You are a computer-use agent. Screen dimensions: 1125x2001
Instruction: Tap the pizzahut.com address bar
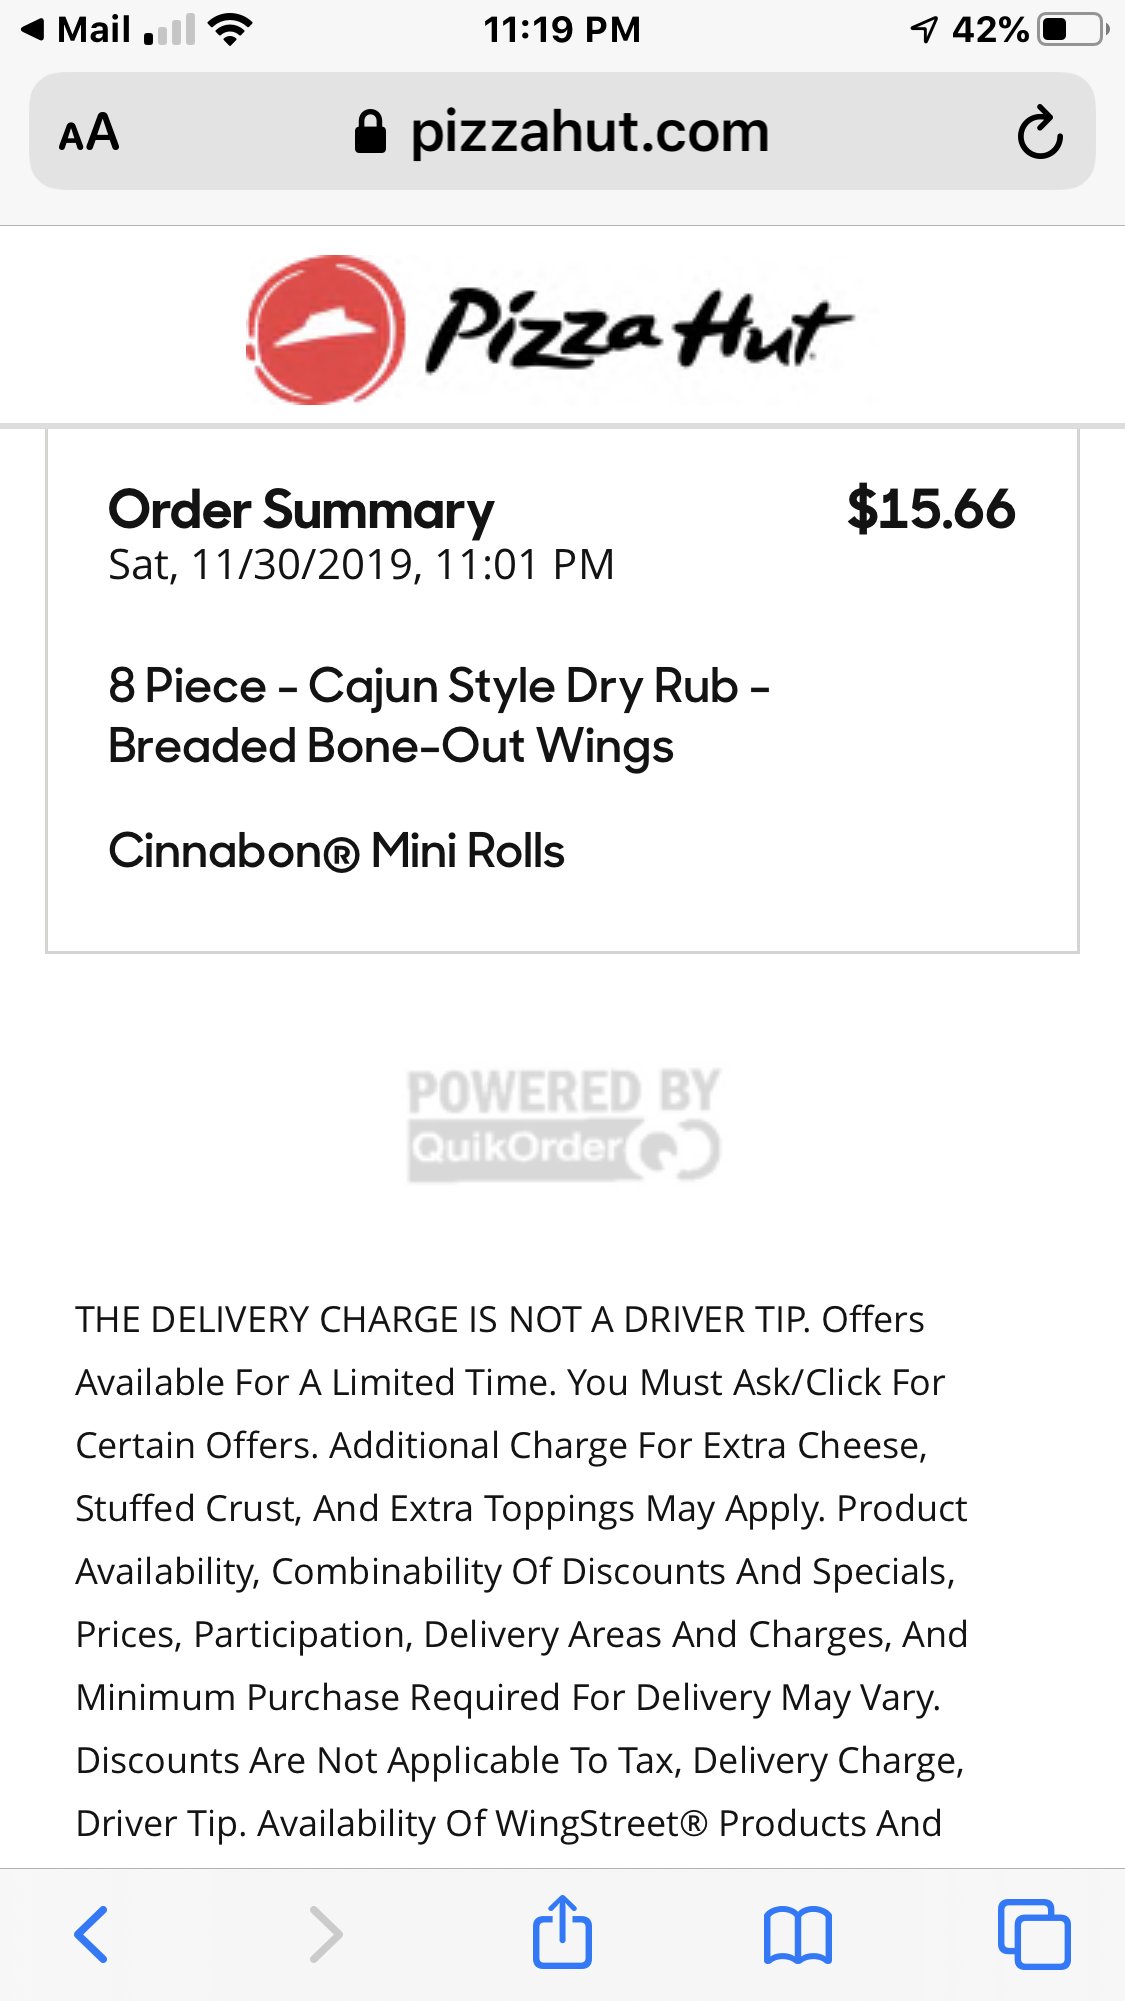589,132
